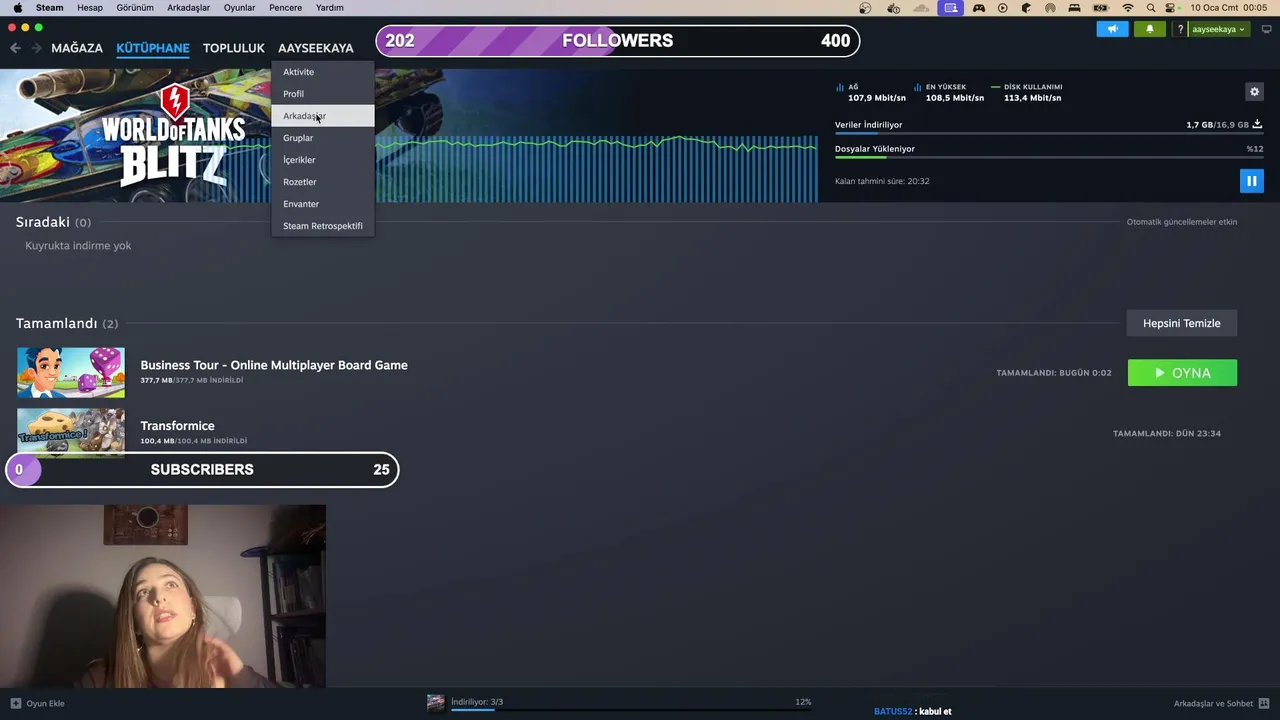Open the Arkadaşlar ve Sohbet label
The height and width of the screenshot is (720, 1280).
[1213, 703]
